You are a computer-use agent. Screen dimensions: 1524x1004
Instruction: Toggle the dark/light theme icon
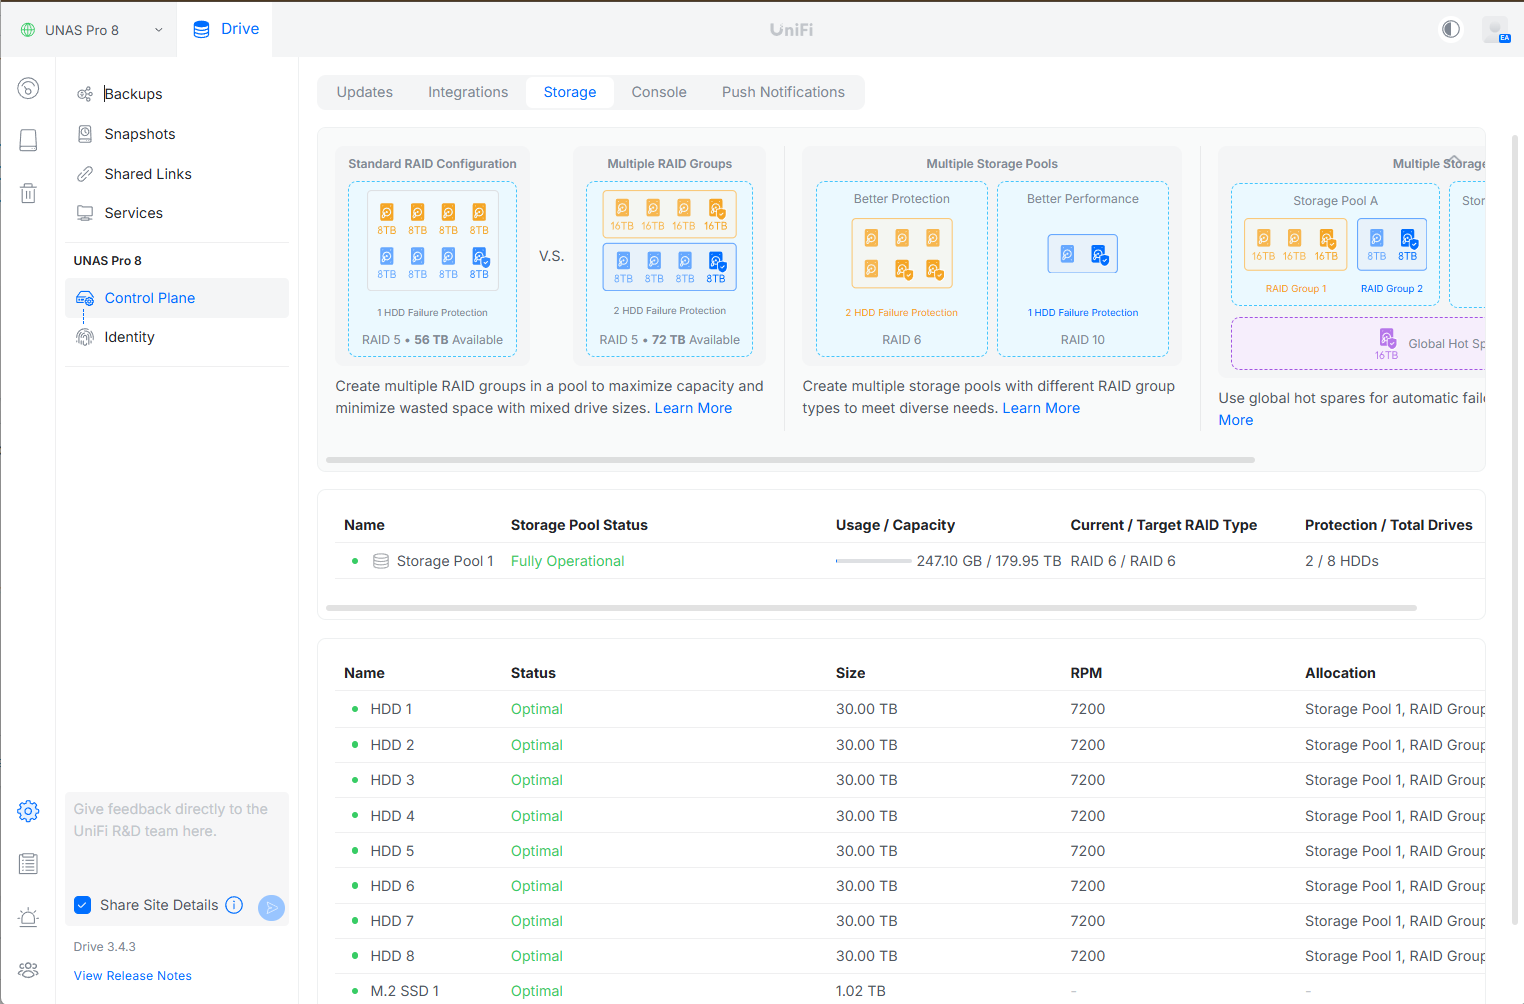coord(1451,29)
